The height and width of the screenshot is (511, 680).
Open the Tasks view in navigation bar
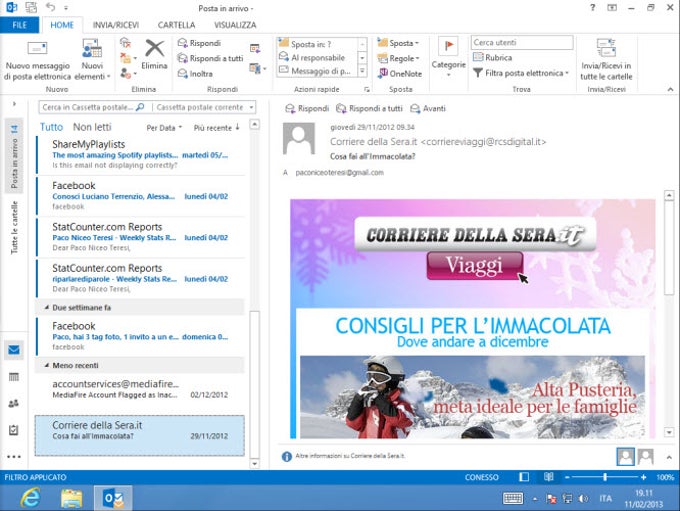(x=14, y=430)
